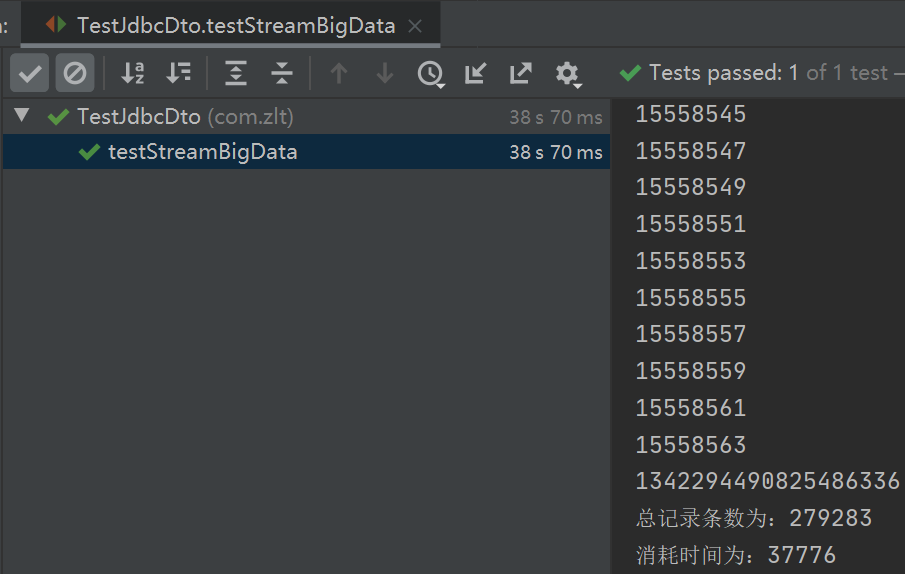This screenshot has height=574, width=905.
Task: Click console line 15558561
Action: pyautogui.click(x=691, y=408)
